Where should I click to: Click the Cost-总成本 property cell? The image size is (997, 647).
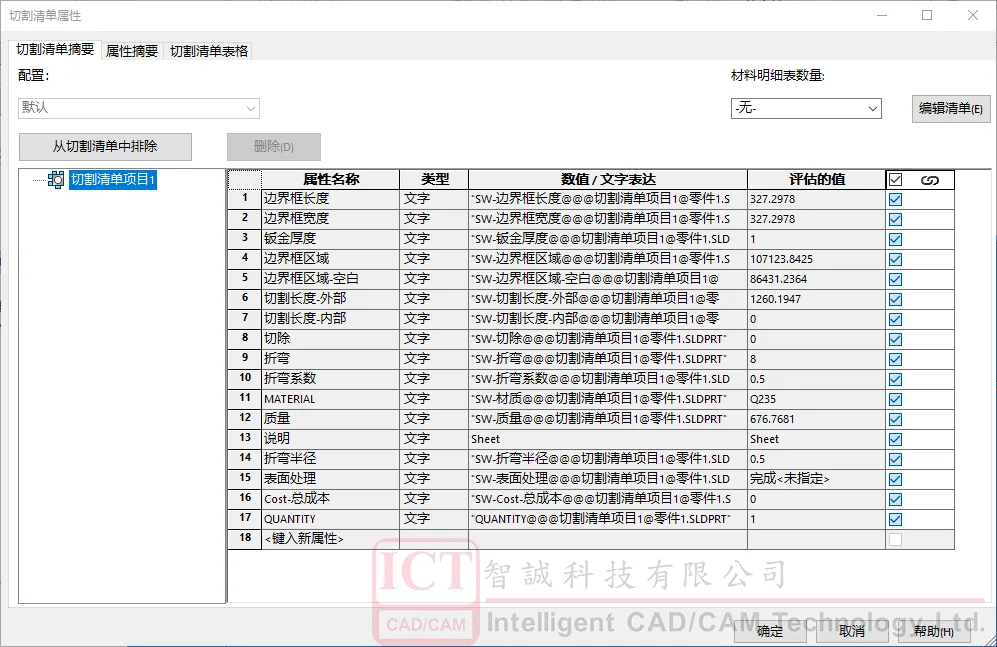tap(330, 499)
